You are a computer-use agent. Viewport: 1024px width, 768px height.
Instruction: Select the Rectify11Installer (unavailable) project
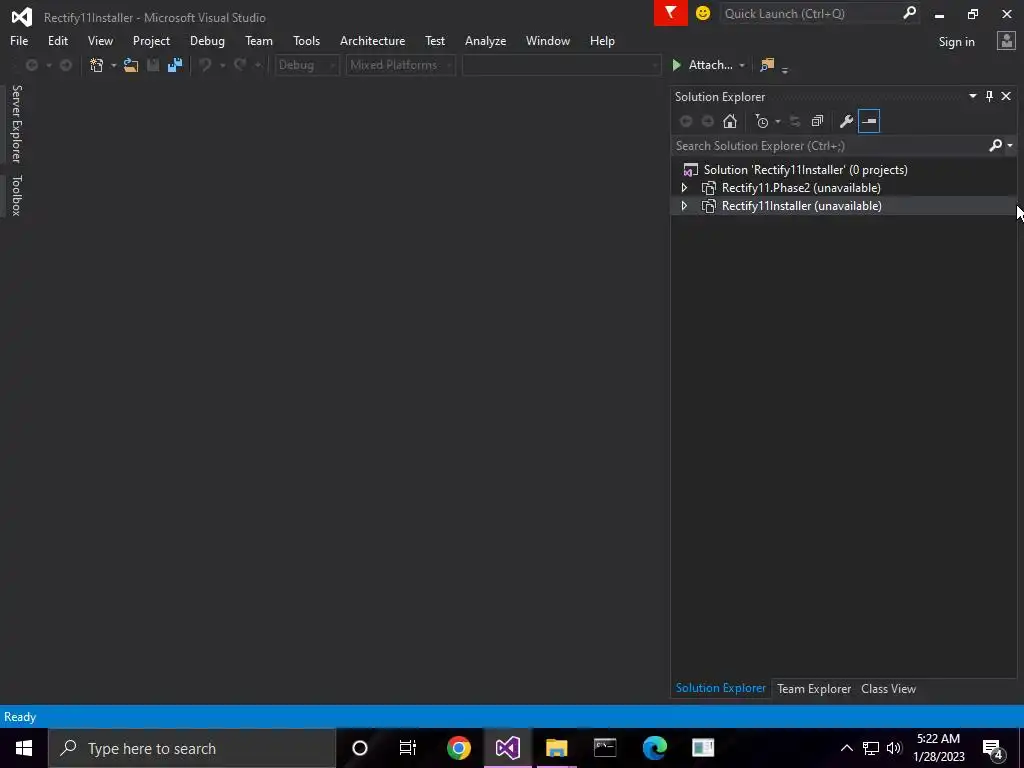(x=801, y=206)
